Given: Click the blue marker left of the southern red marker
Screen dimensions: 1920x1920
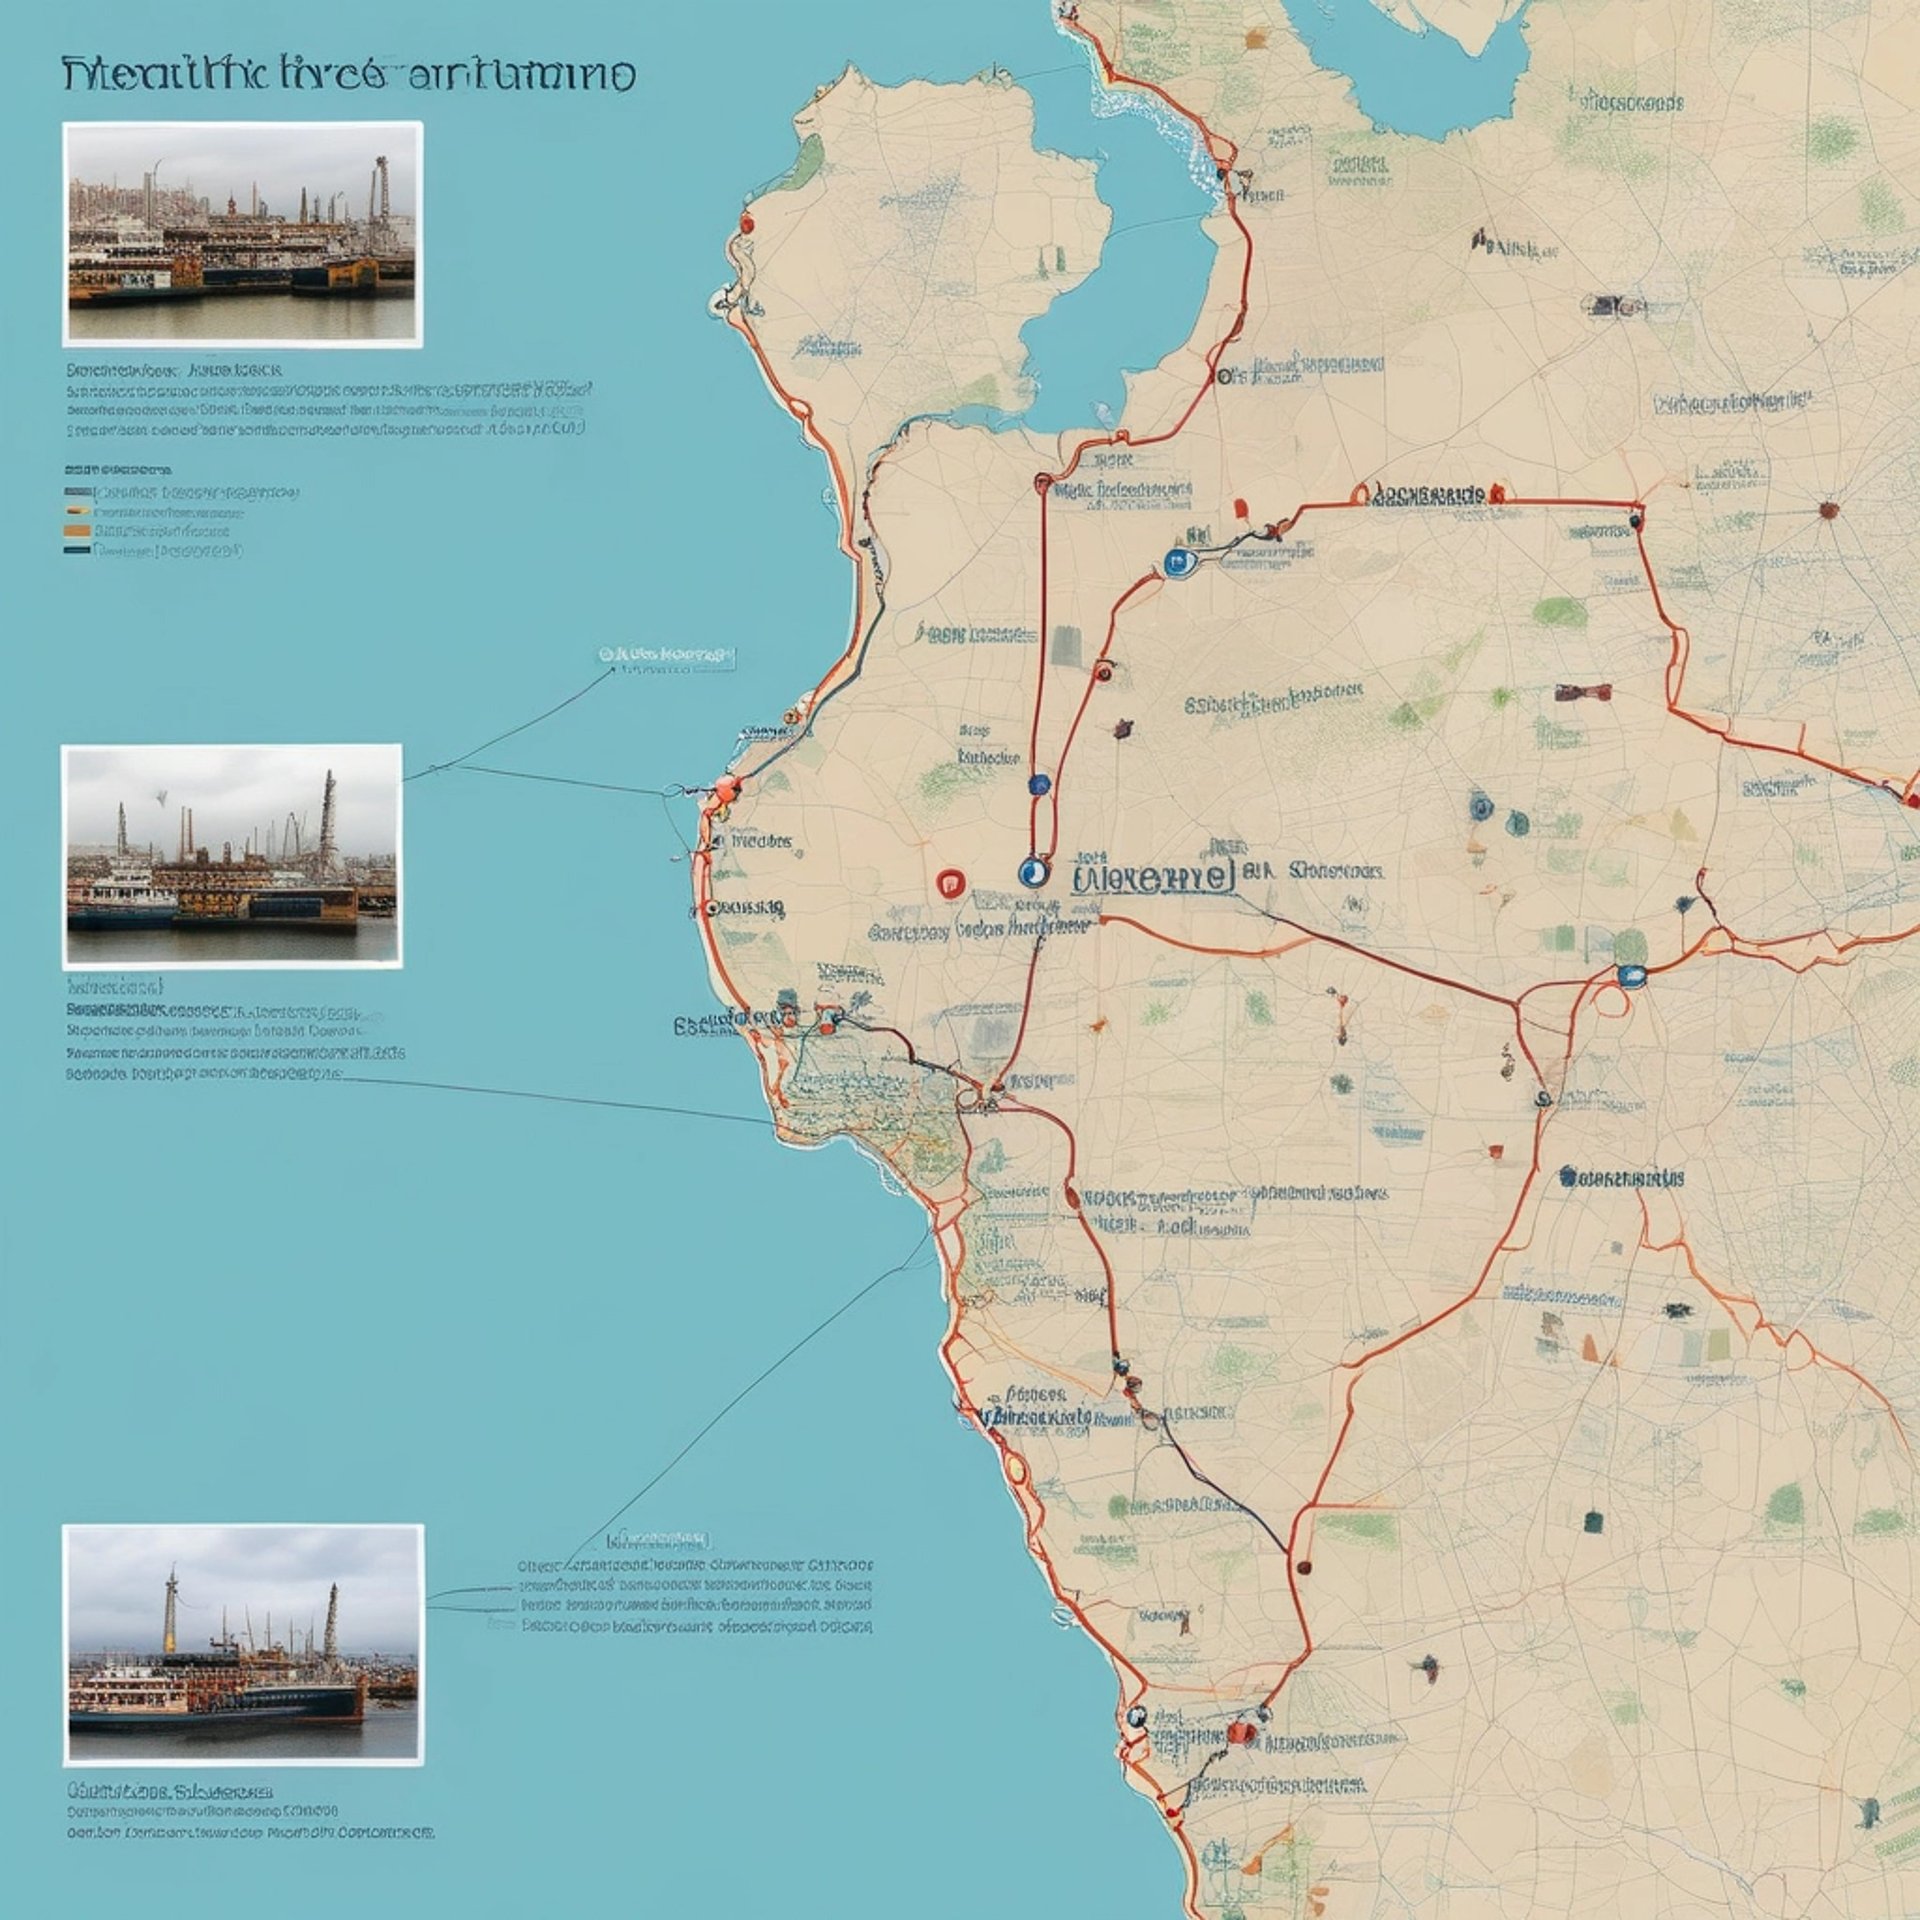Looking at the screenshot, I should pos(1135,1716).
